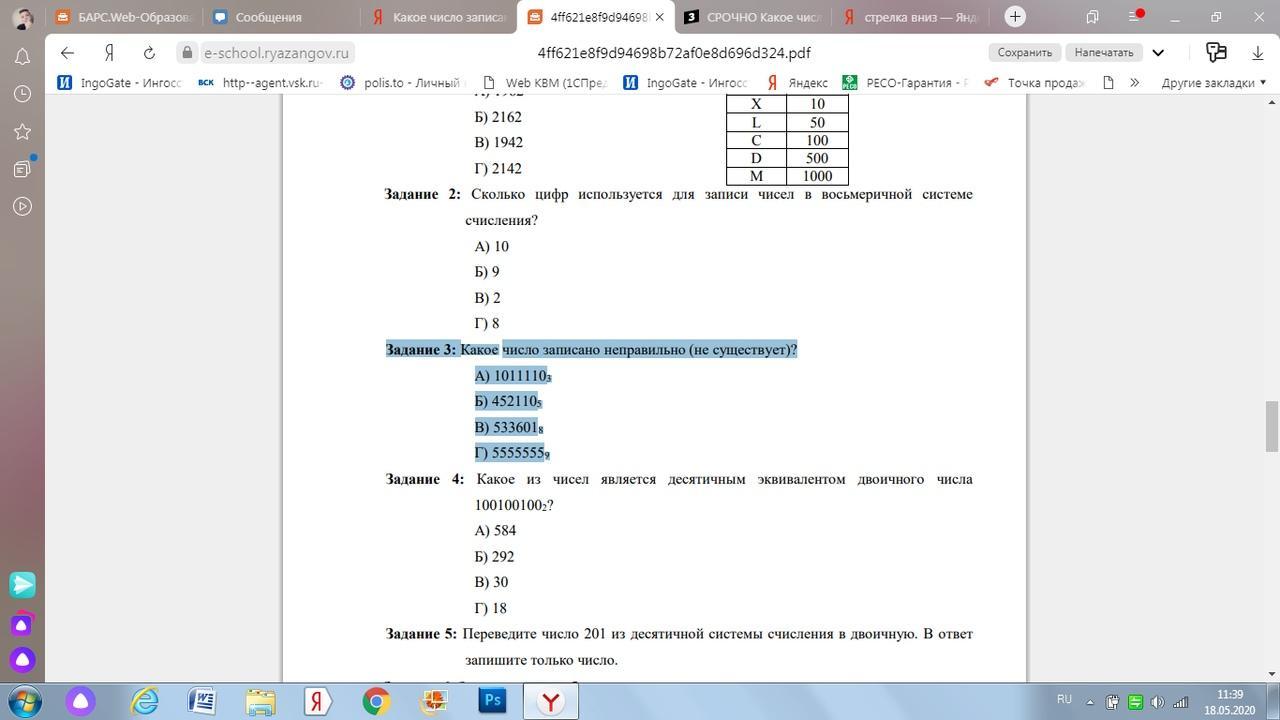Switch to СРОЧНО Какое число tab

point(753,17)
